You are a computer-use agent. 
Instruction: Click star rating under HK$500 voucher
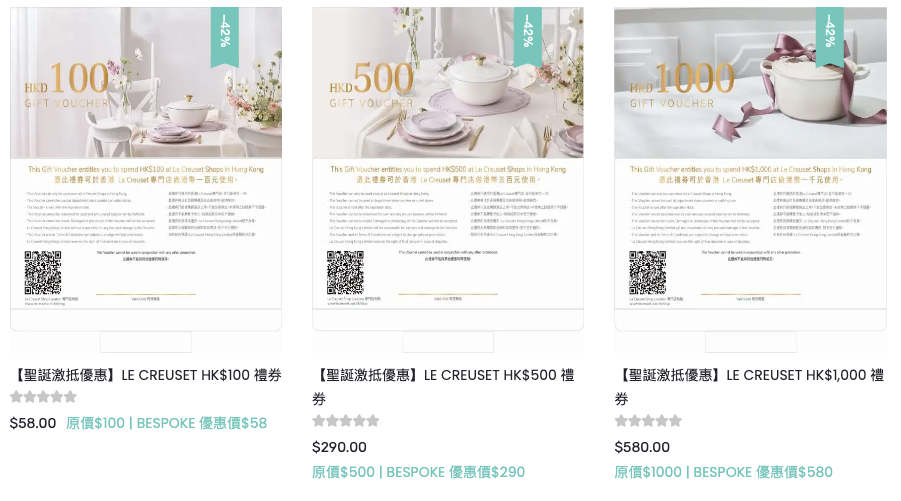pyautogui.click(x=345, y=421)
